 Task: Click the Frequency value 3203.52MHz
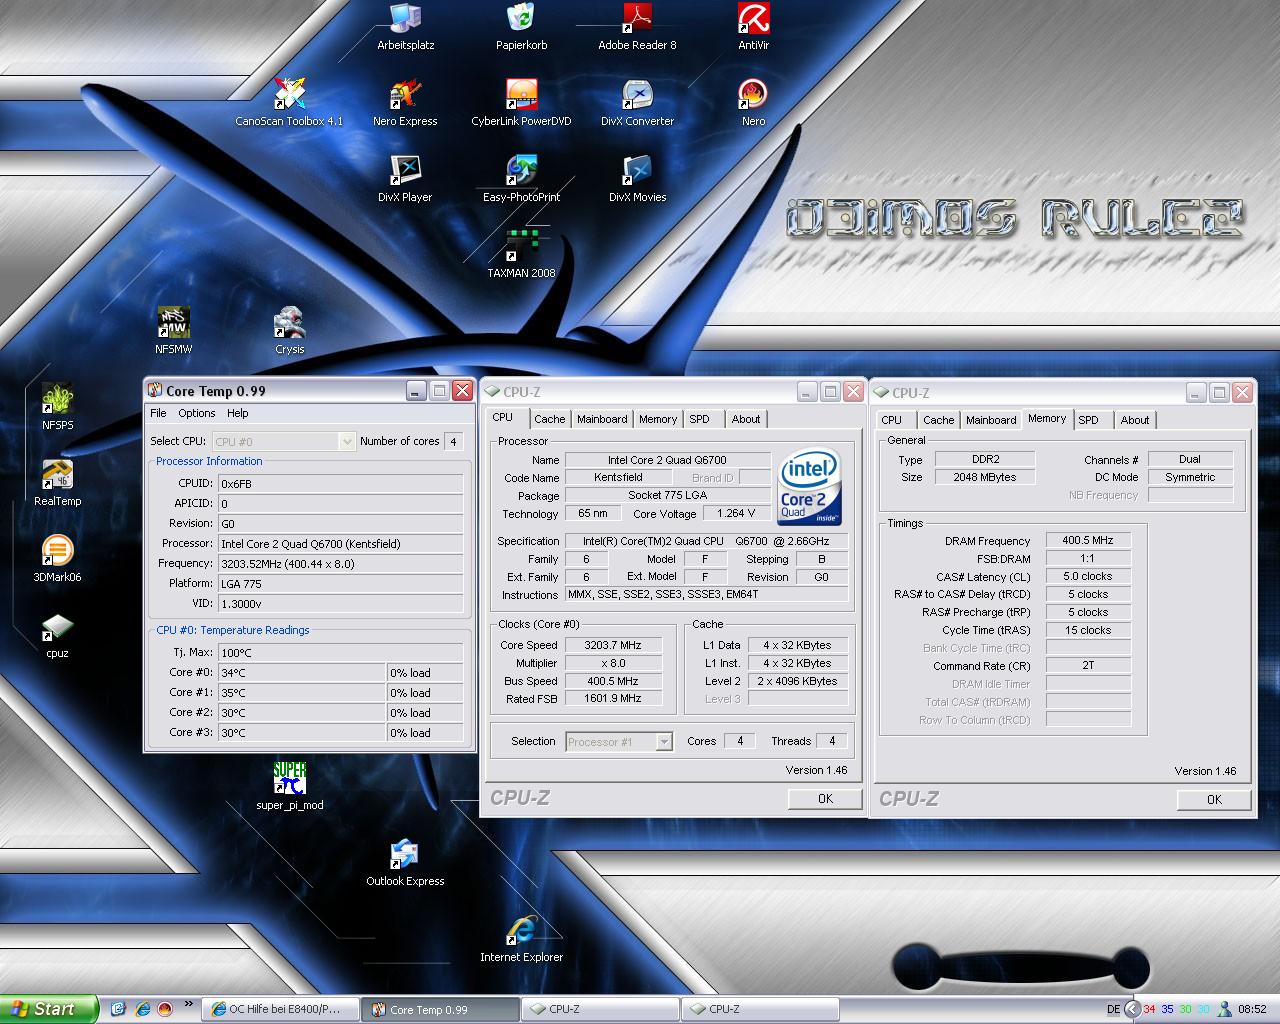(340, 564)
